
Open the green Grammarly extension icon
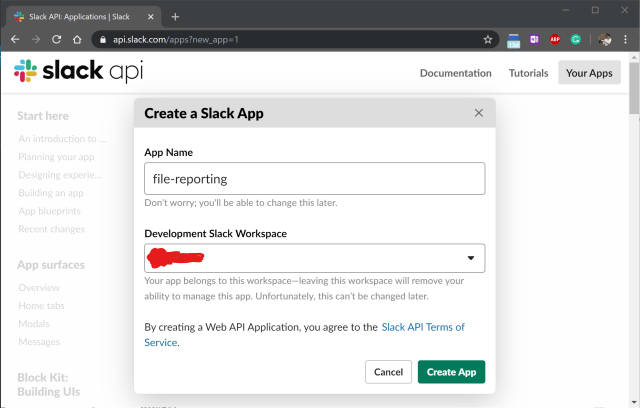pos(576,40)
